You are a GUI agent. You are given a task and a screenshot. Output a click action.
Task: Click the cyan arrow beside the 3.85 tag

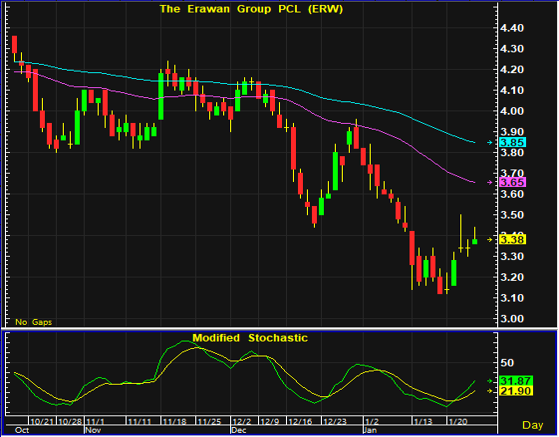pyautogui.click(x=490, y=143)
